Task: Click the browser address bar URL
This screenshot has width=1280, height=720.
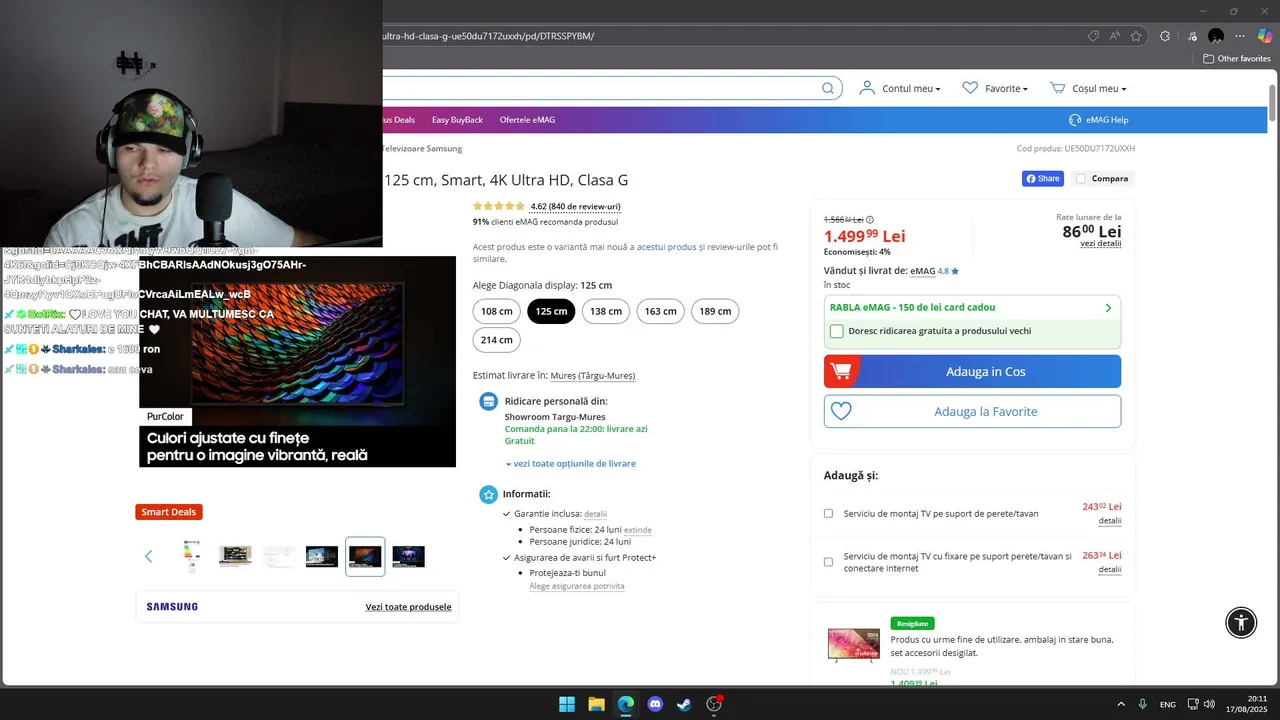Action: coord(488,36)
